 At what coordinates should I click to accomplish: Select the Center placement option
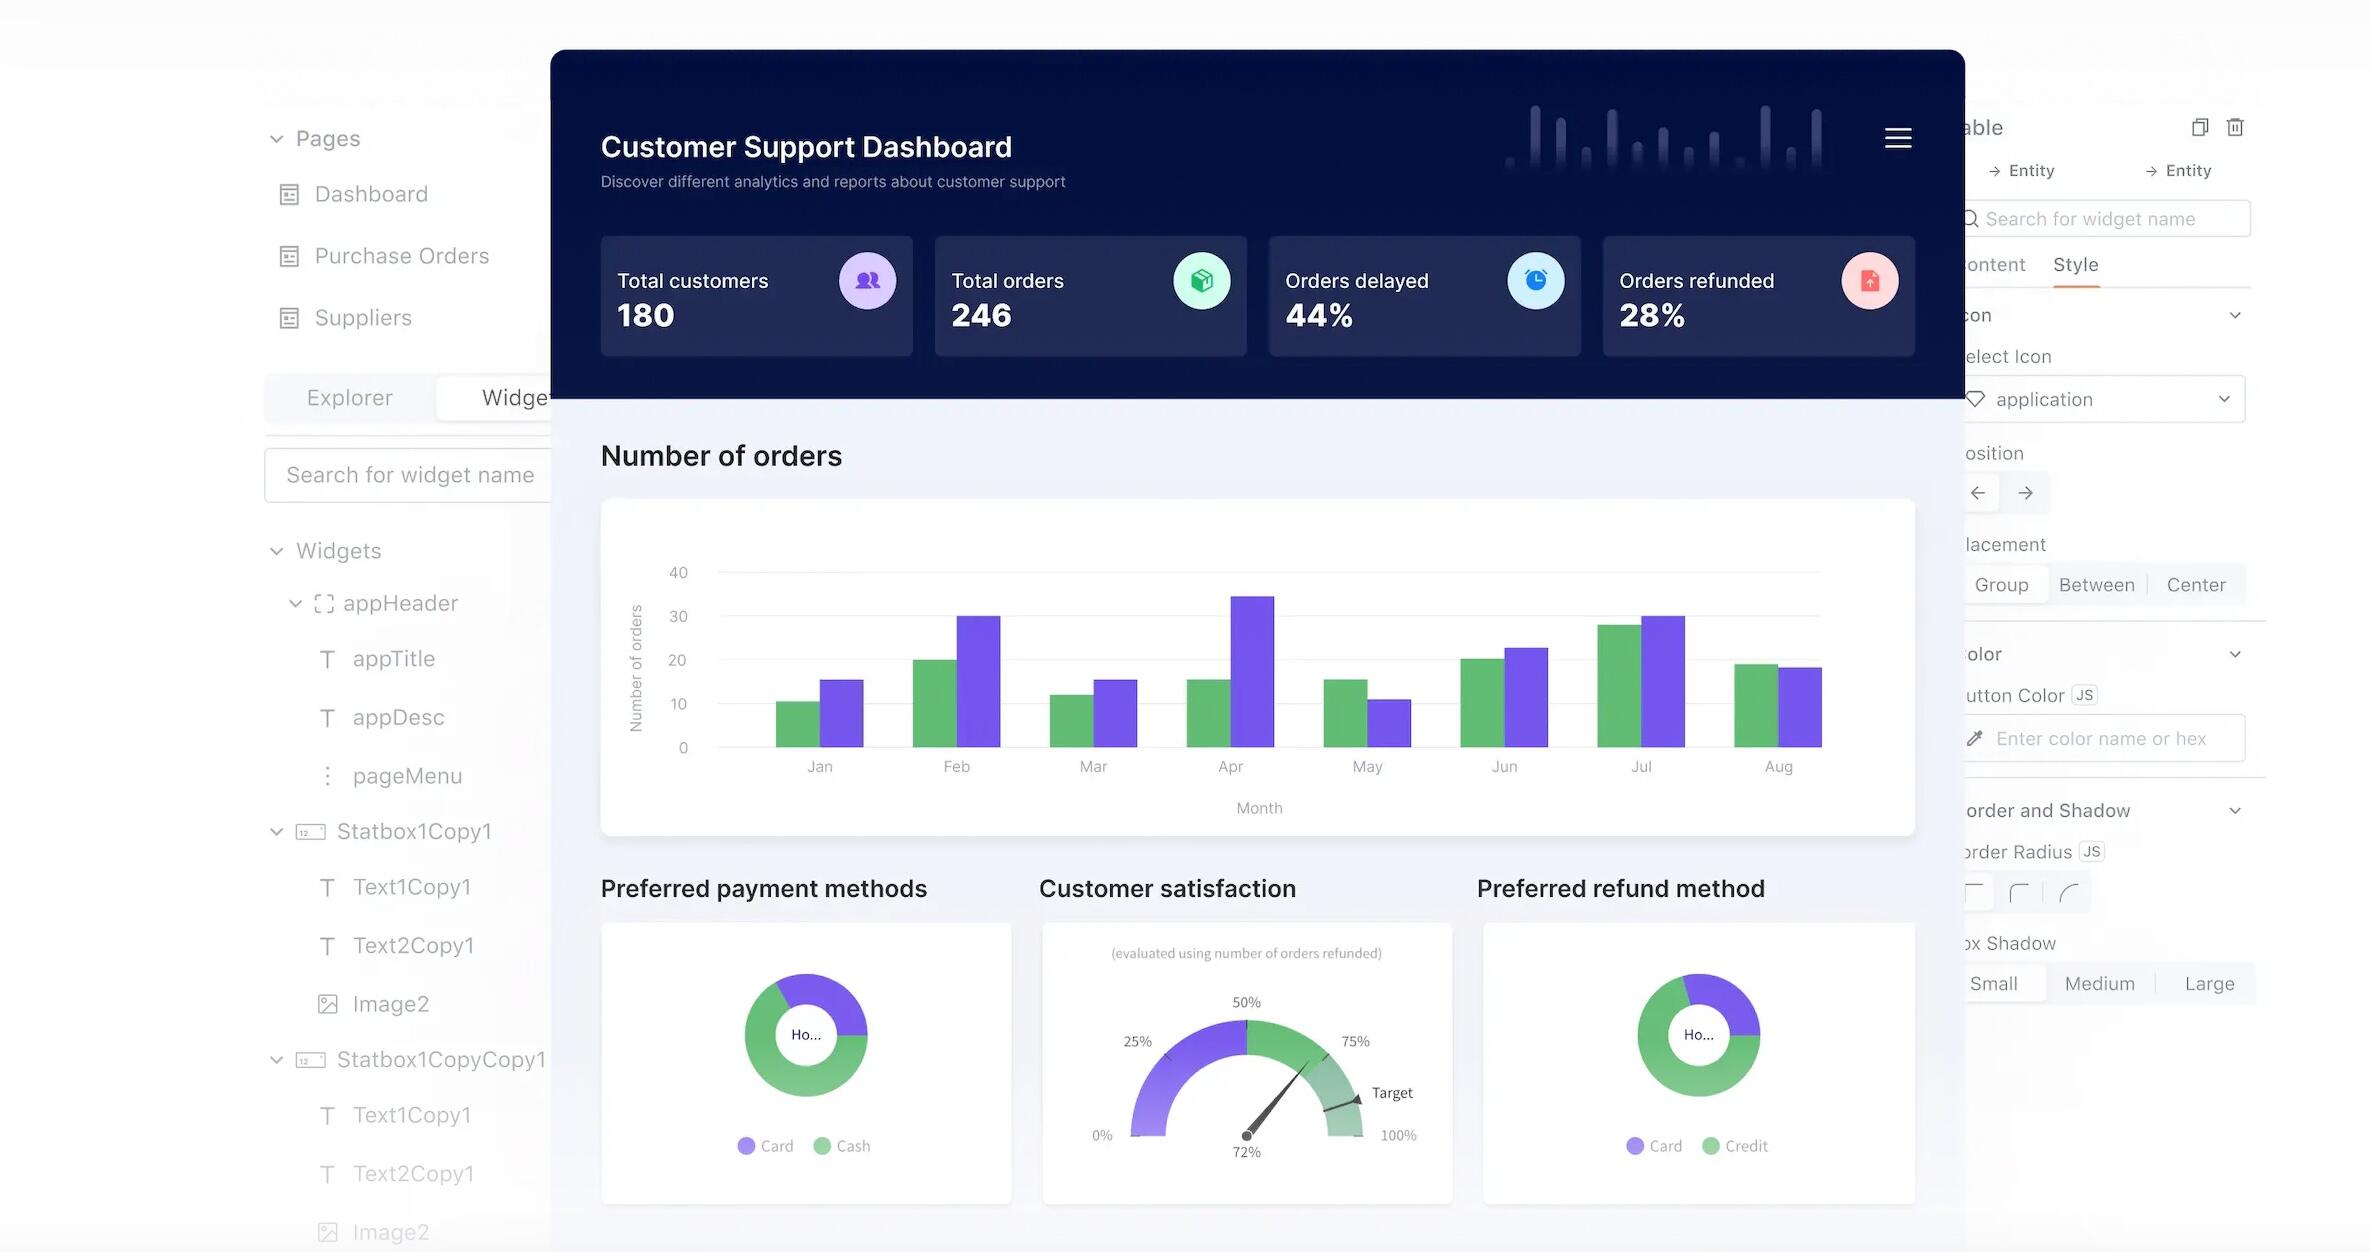[2195, 585]
